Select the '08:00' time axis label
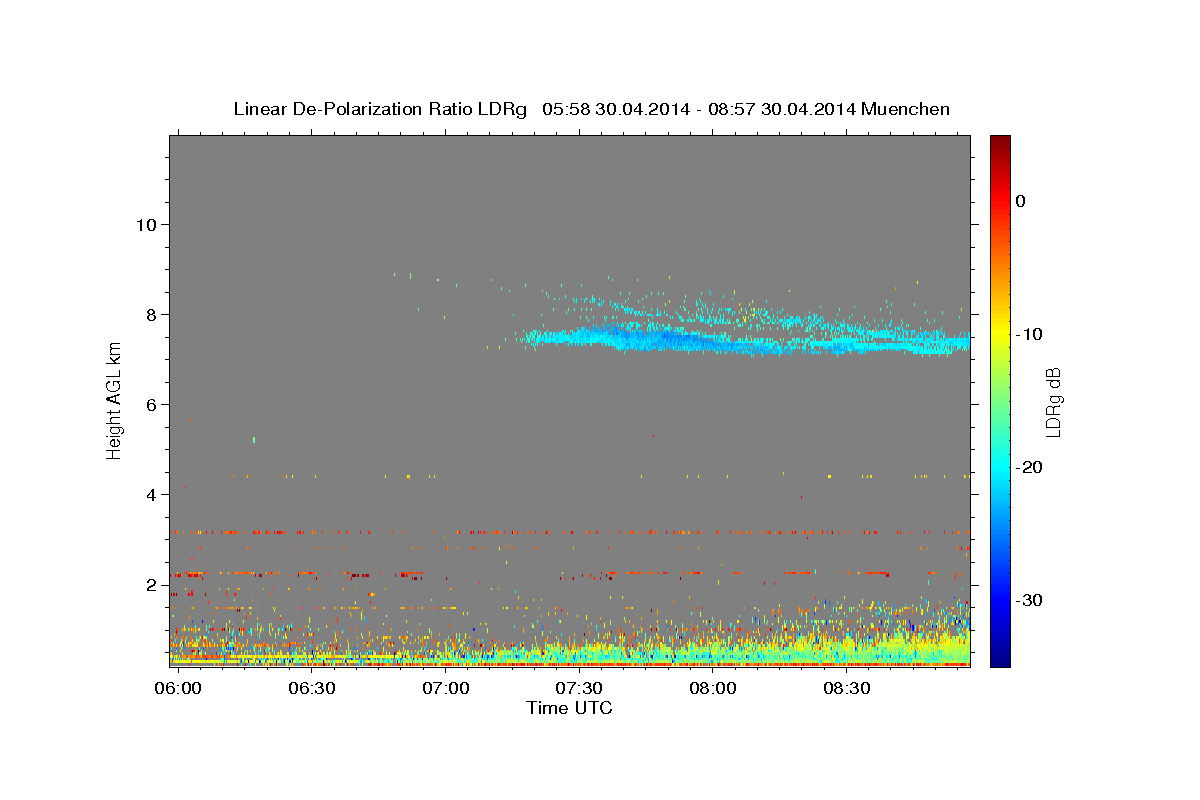Screen dimensions: 1200x800 [x=713, y=688]
